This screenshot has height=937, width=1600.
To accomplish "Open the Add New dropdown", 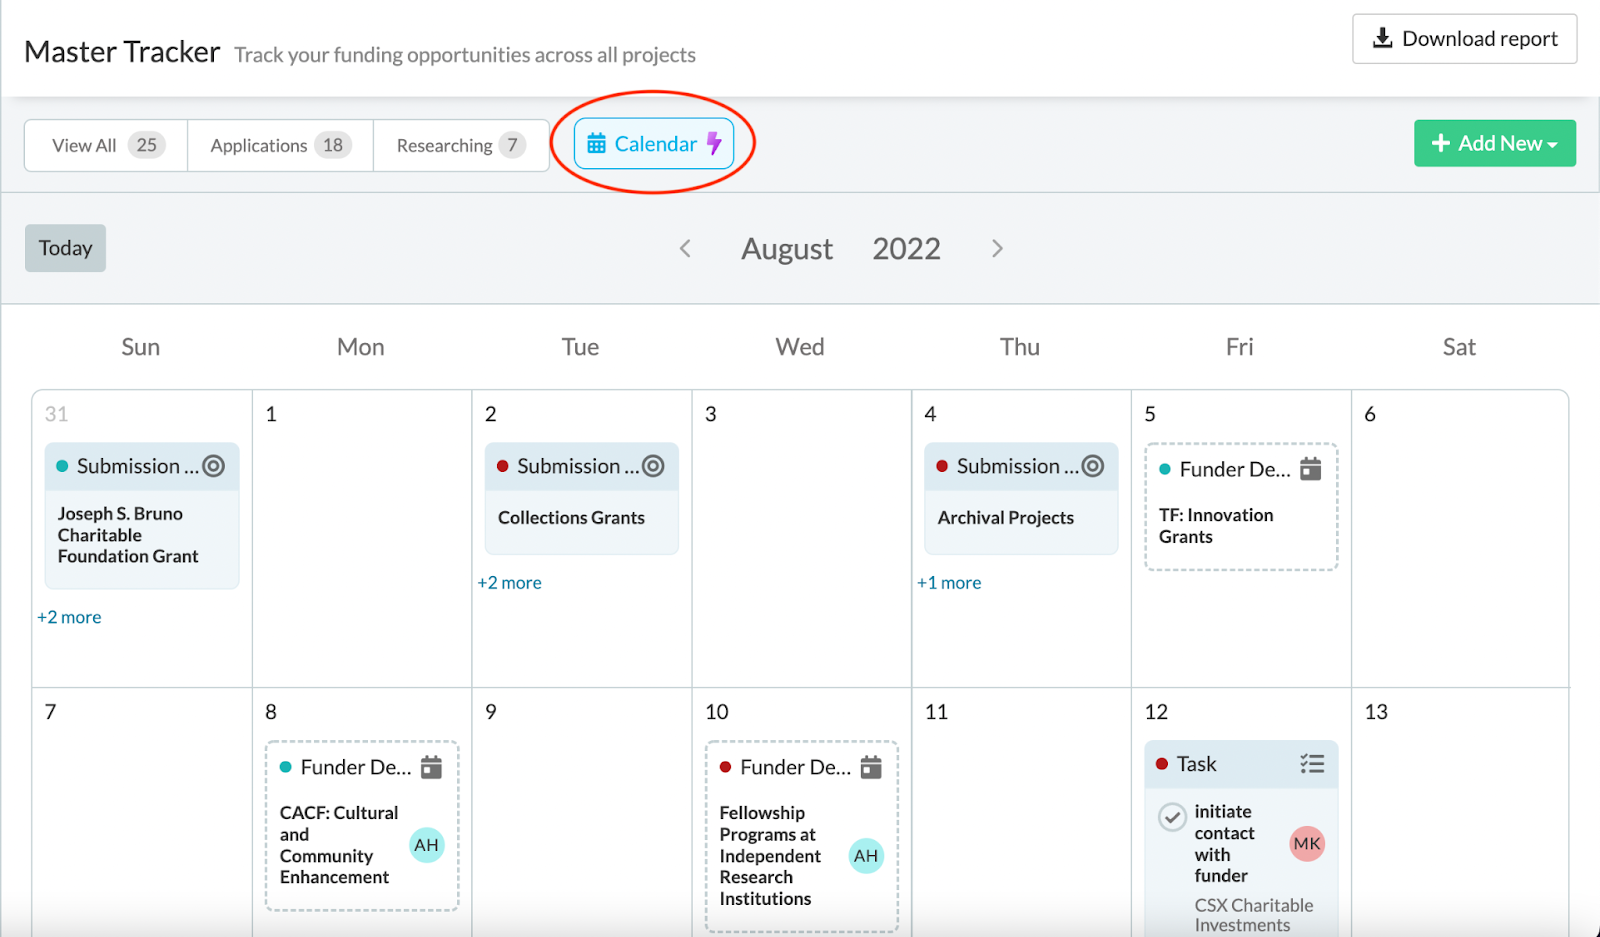I will click(1495, 143).
